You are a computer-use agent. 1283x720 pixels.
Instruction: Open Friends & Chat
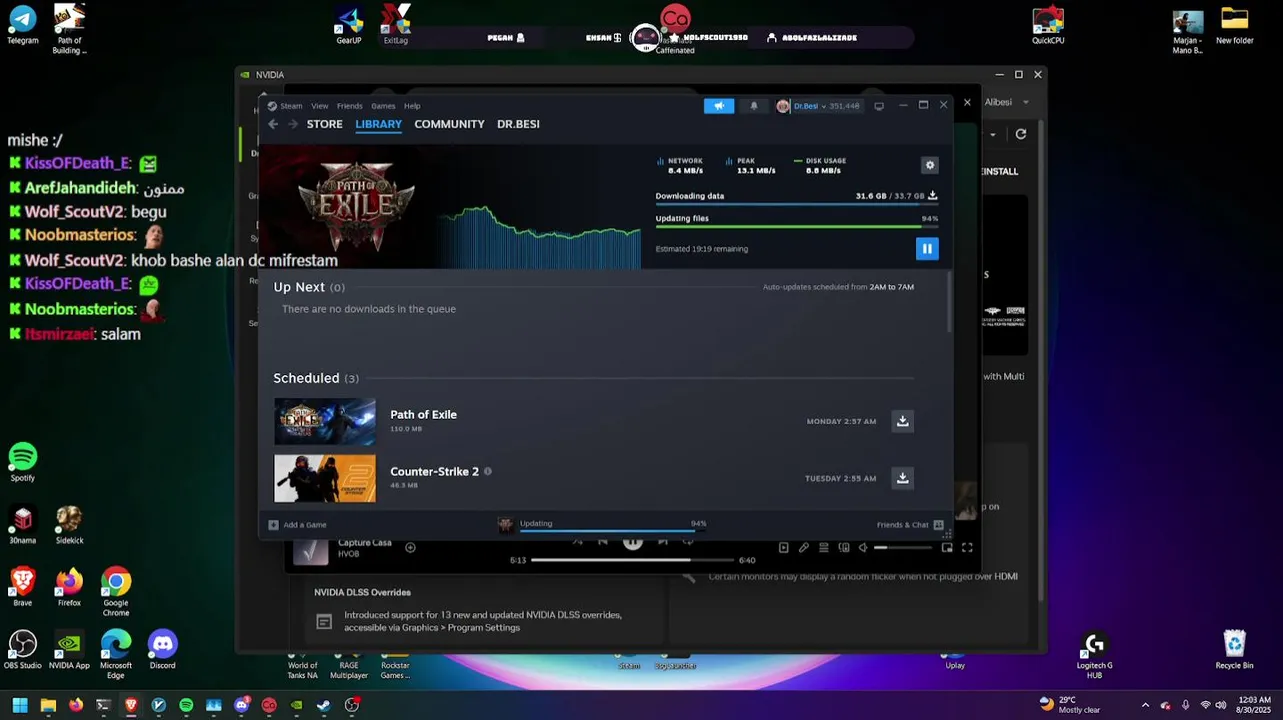pos(910,525)
